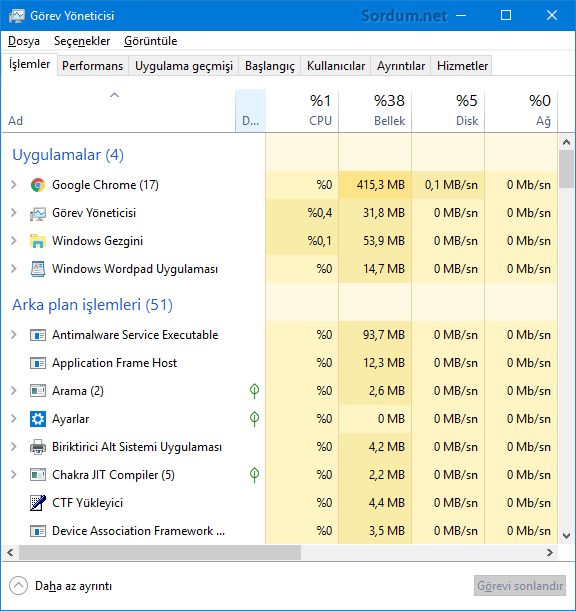
Task: Click the %0,4 CPU value of Görev Yöneticisi
Action: (x=320, y=213)
